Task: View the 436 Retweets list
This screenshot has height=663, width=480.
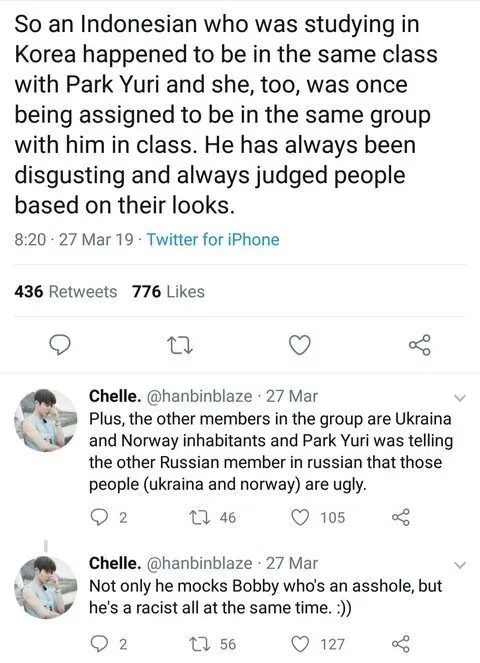Action: 66,292
